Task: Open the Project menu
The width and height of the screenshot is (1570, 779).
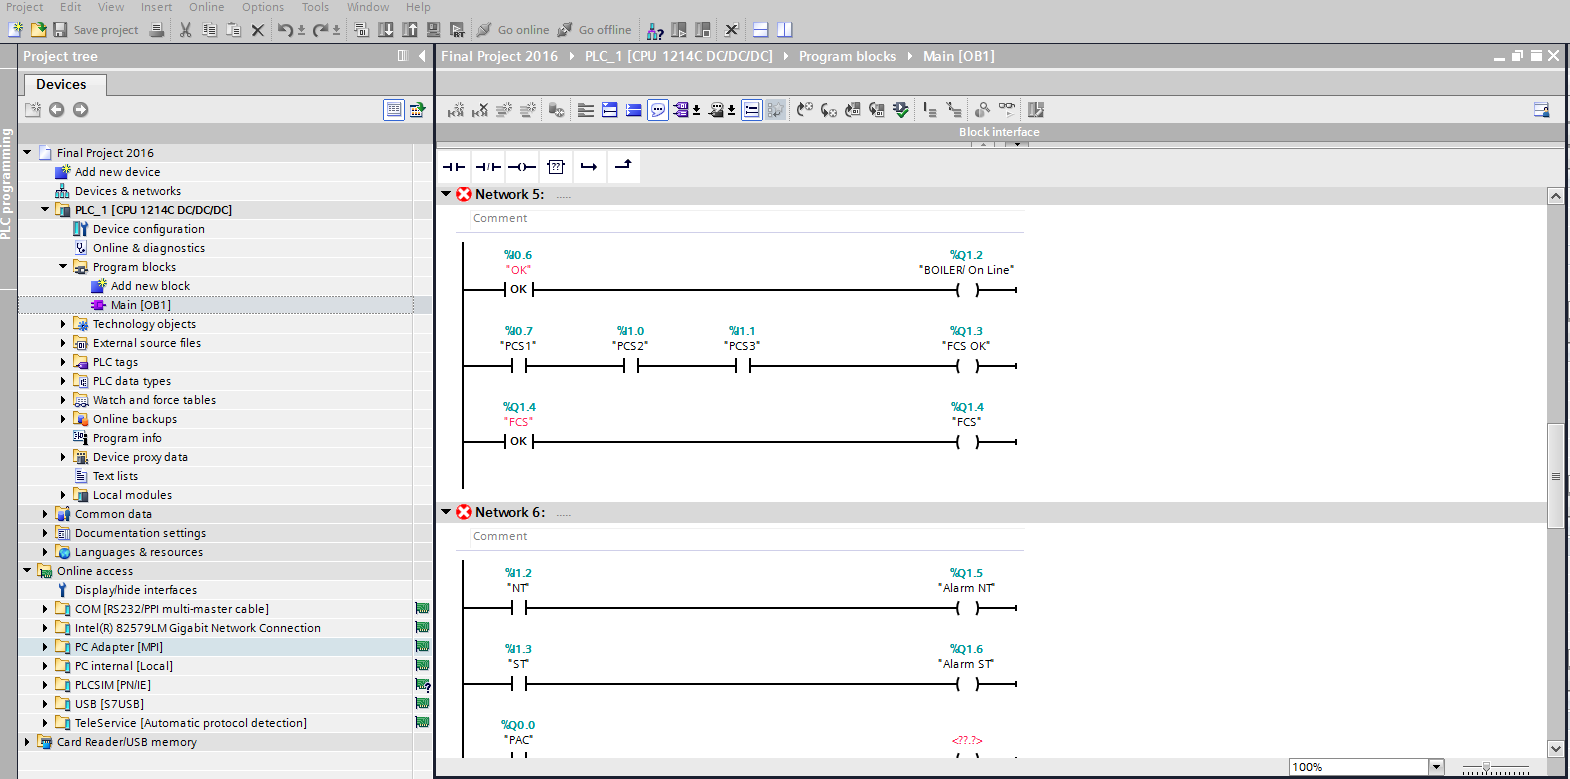Action: (25, 7)
